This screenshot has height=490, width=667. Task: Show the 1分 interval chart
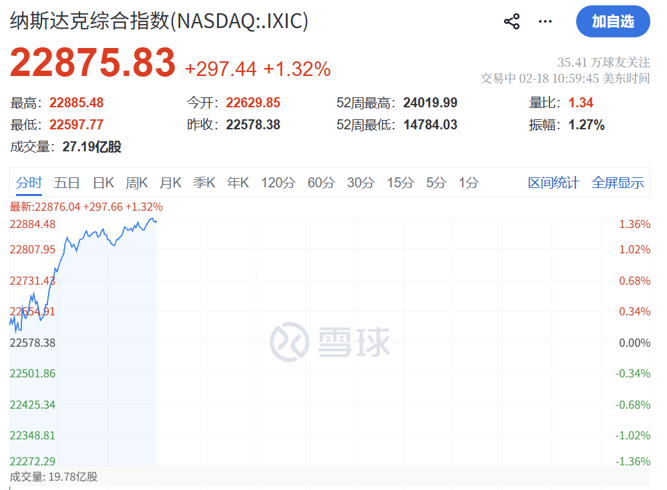[x=468, y=182]
